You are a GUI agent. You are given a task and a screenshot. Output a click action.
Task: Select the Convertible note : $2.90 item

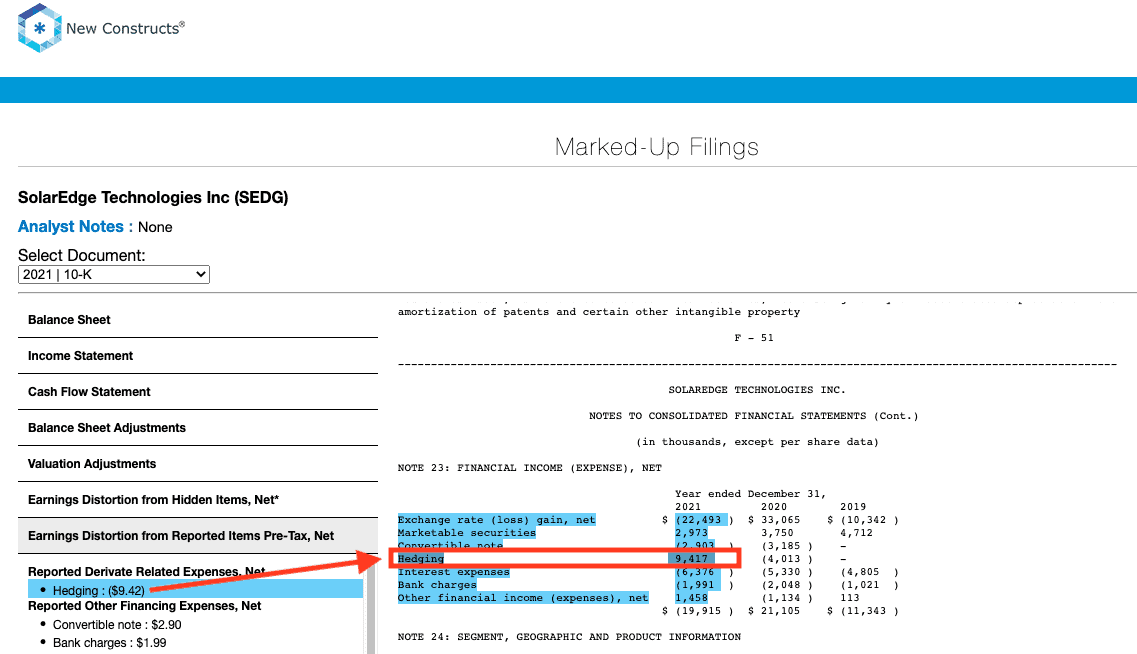(x=117, y=625)
